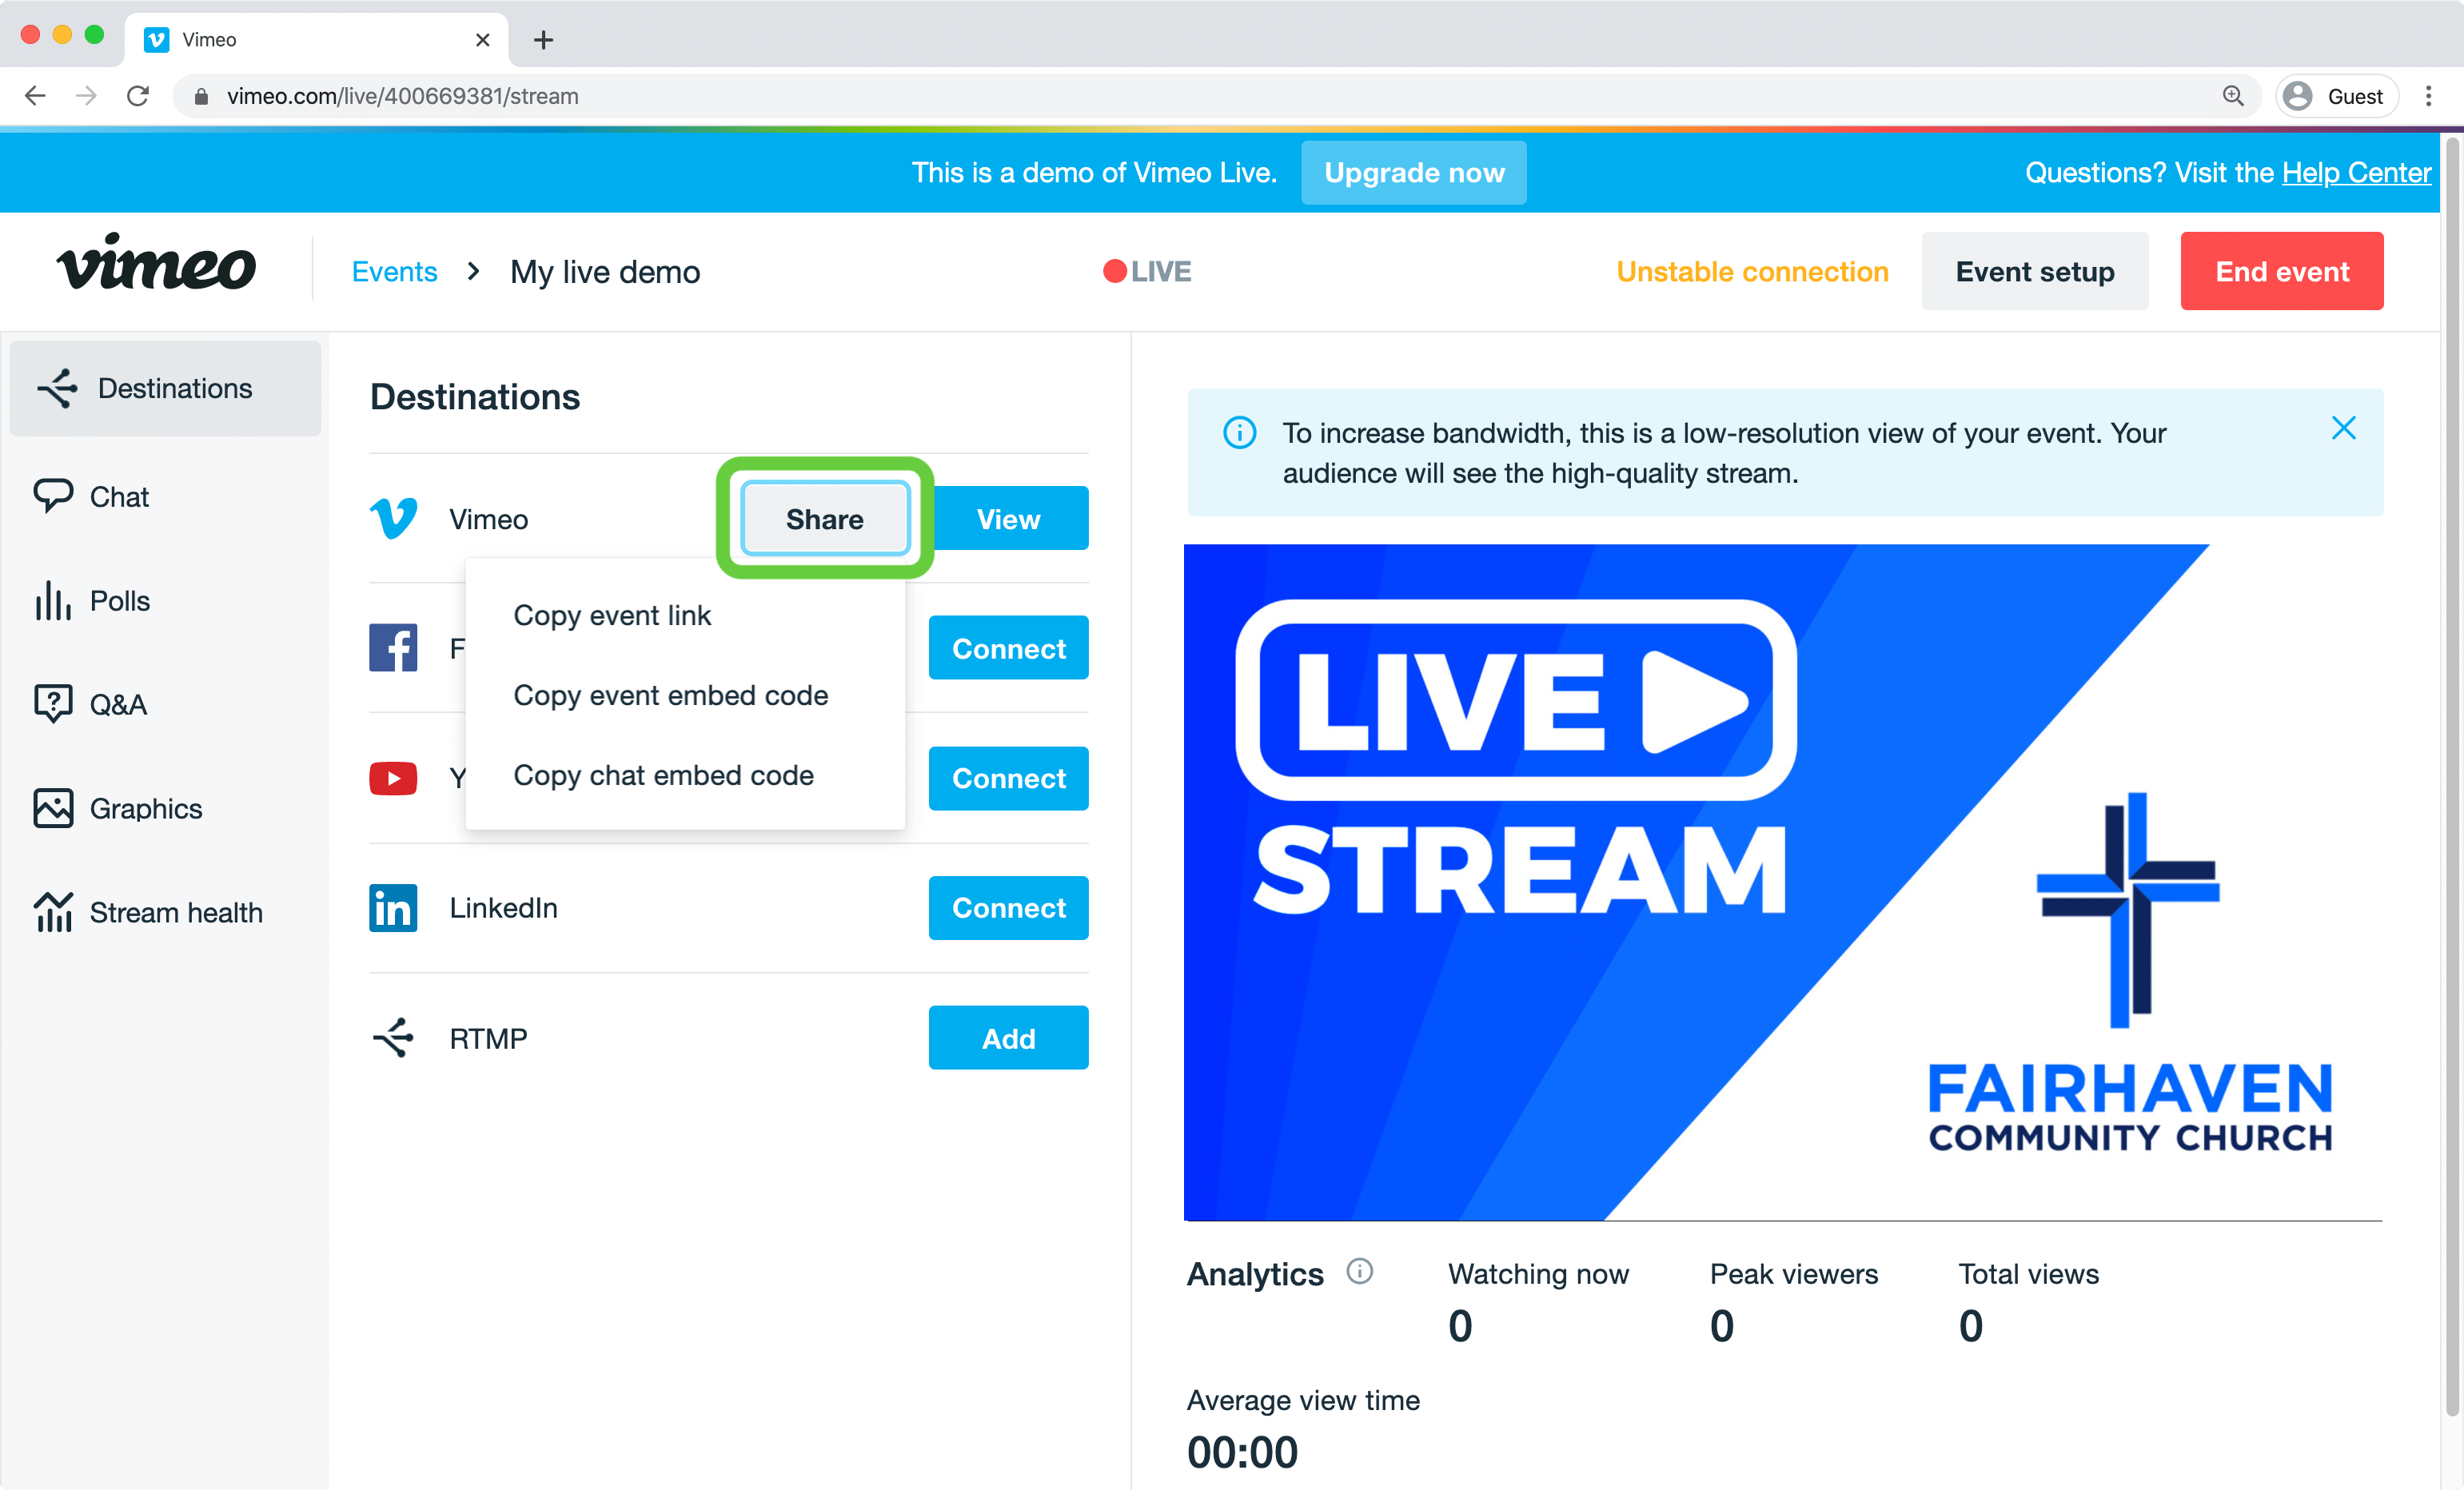The height and width of the screenshot is (1490, 2464).
Task: Click the Vimeo destination icon
Action: [393, 518]
